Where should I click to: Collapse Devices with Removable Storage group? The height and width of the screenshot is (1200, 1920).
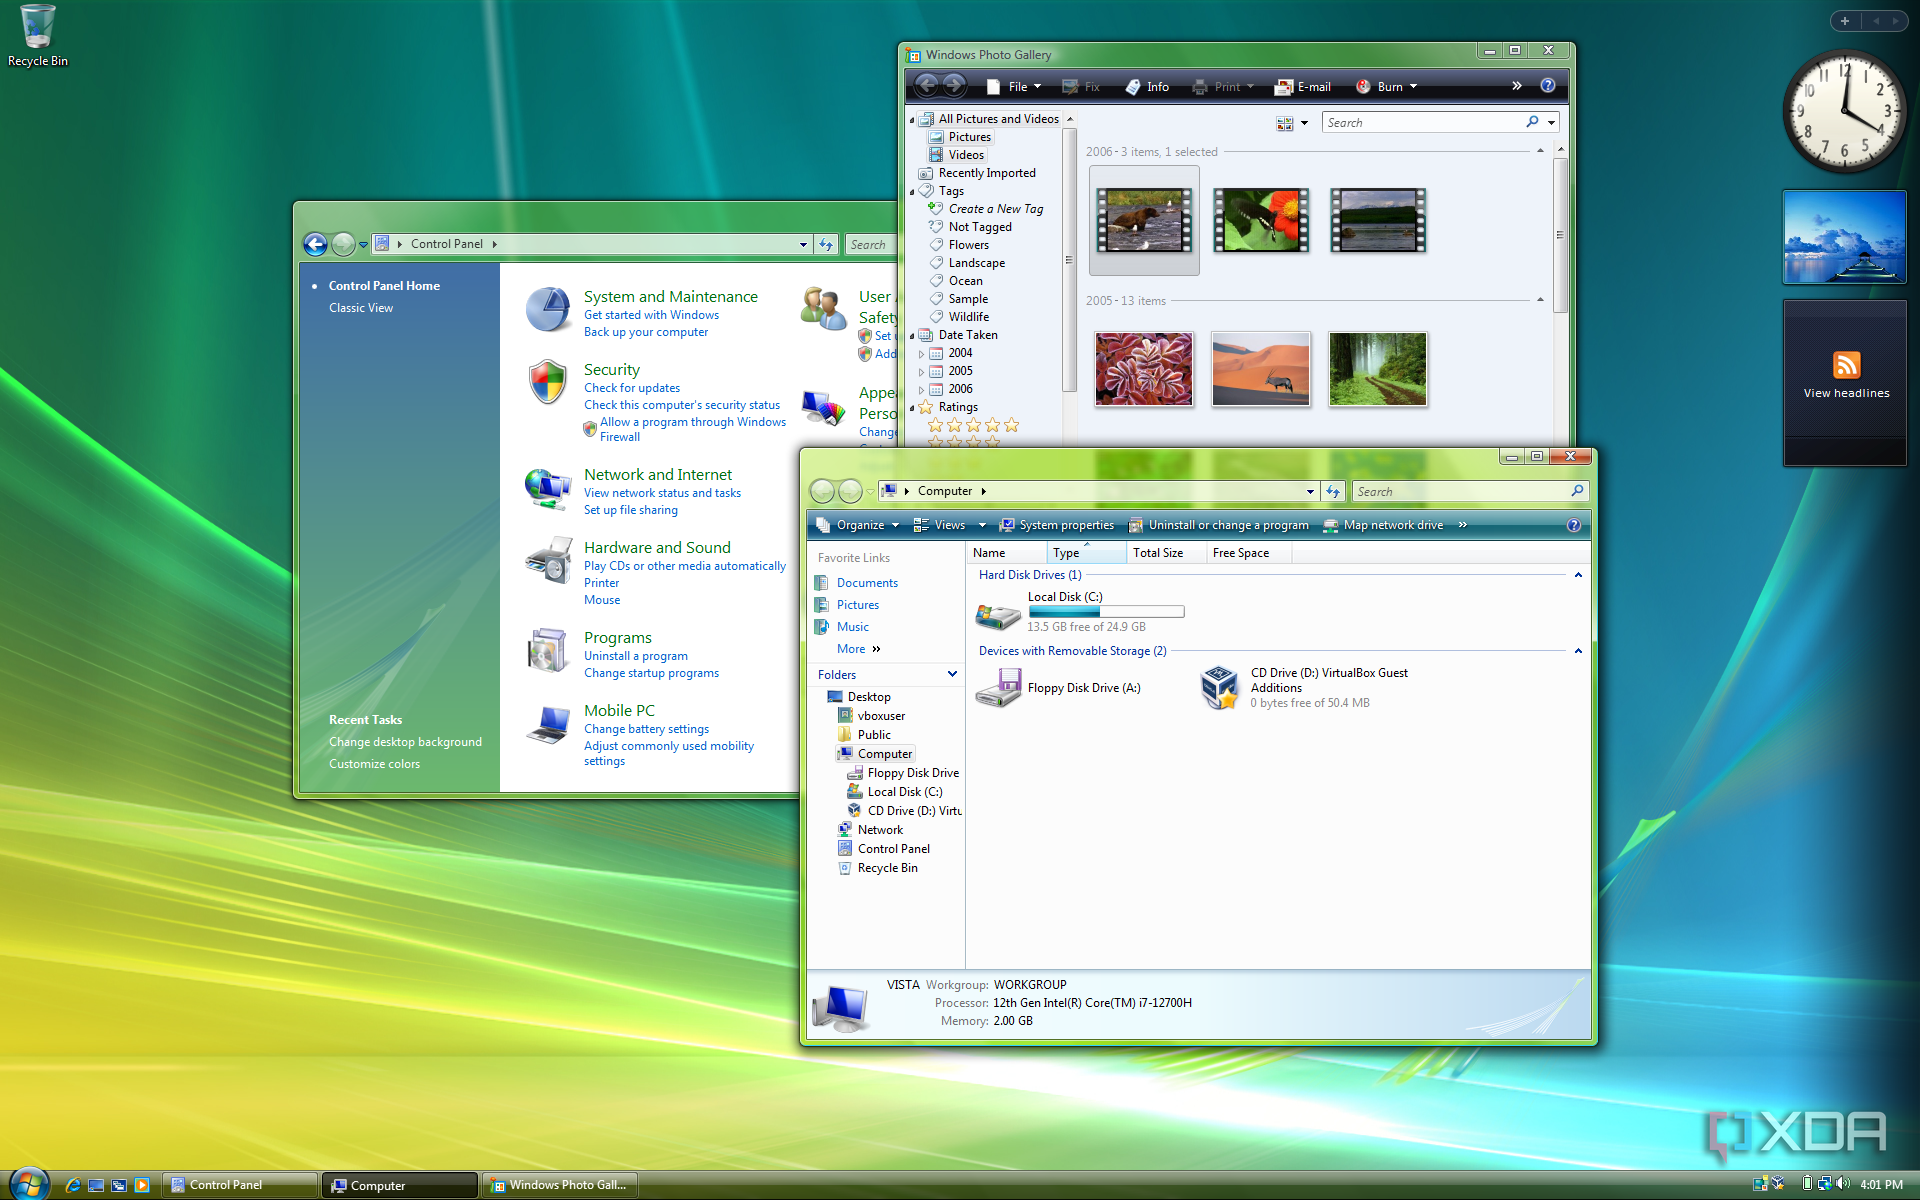(1578, 651)
